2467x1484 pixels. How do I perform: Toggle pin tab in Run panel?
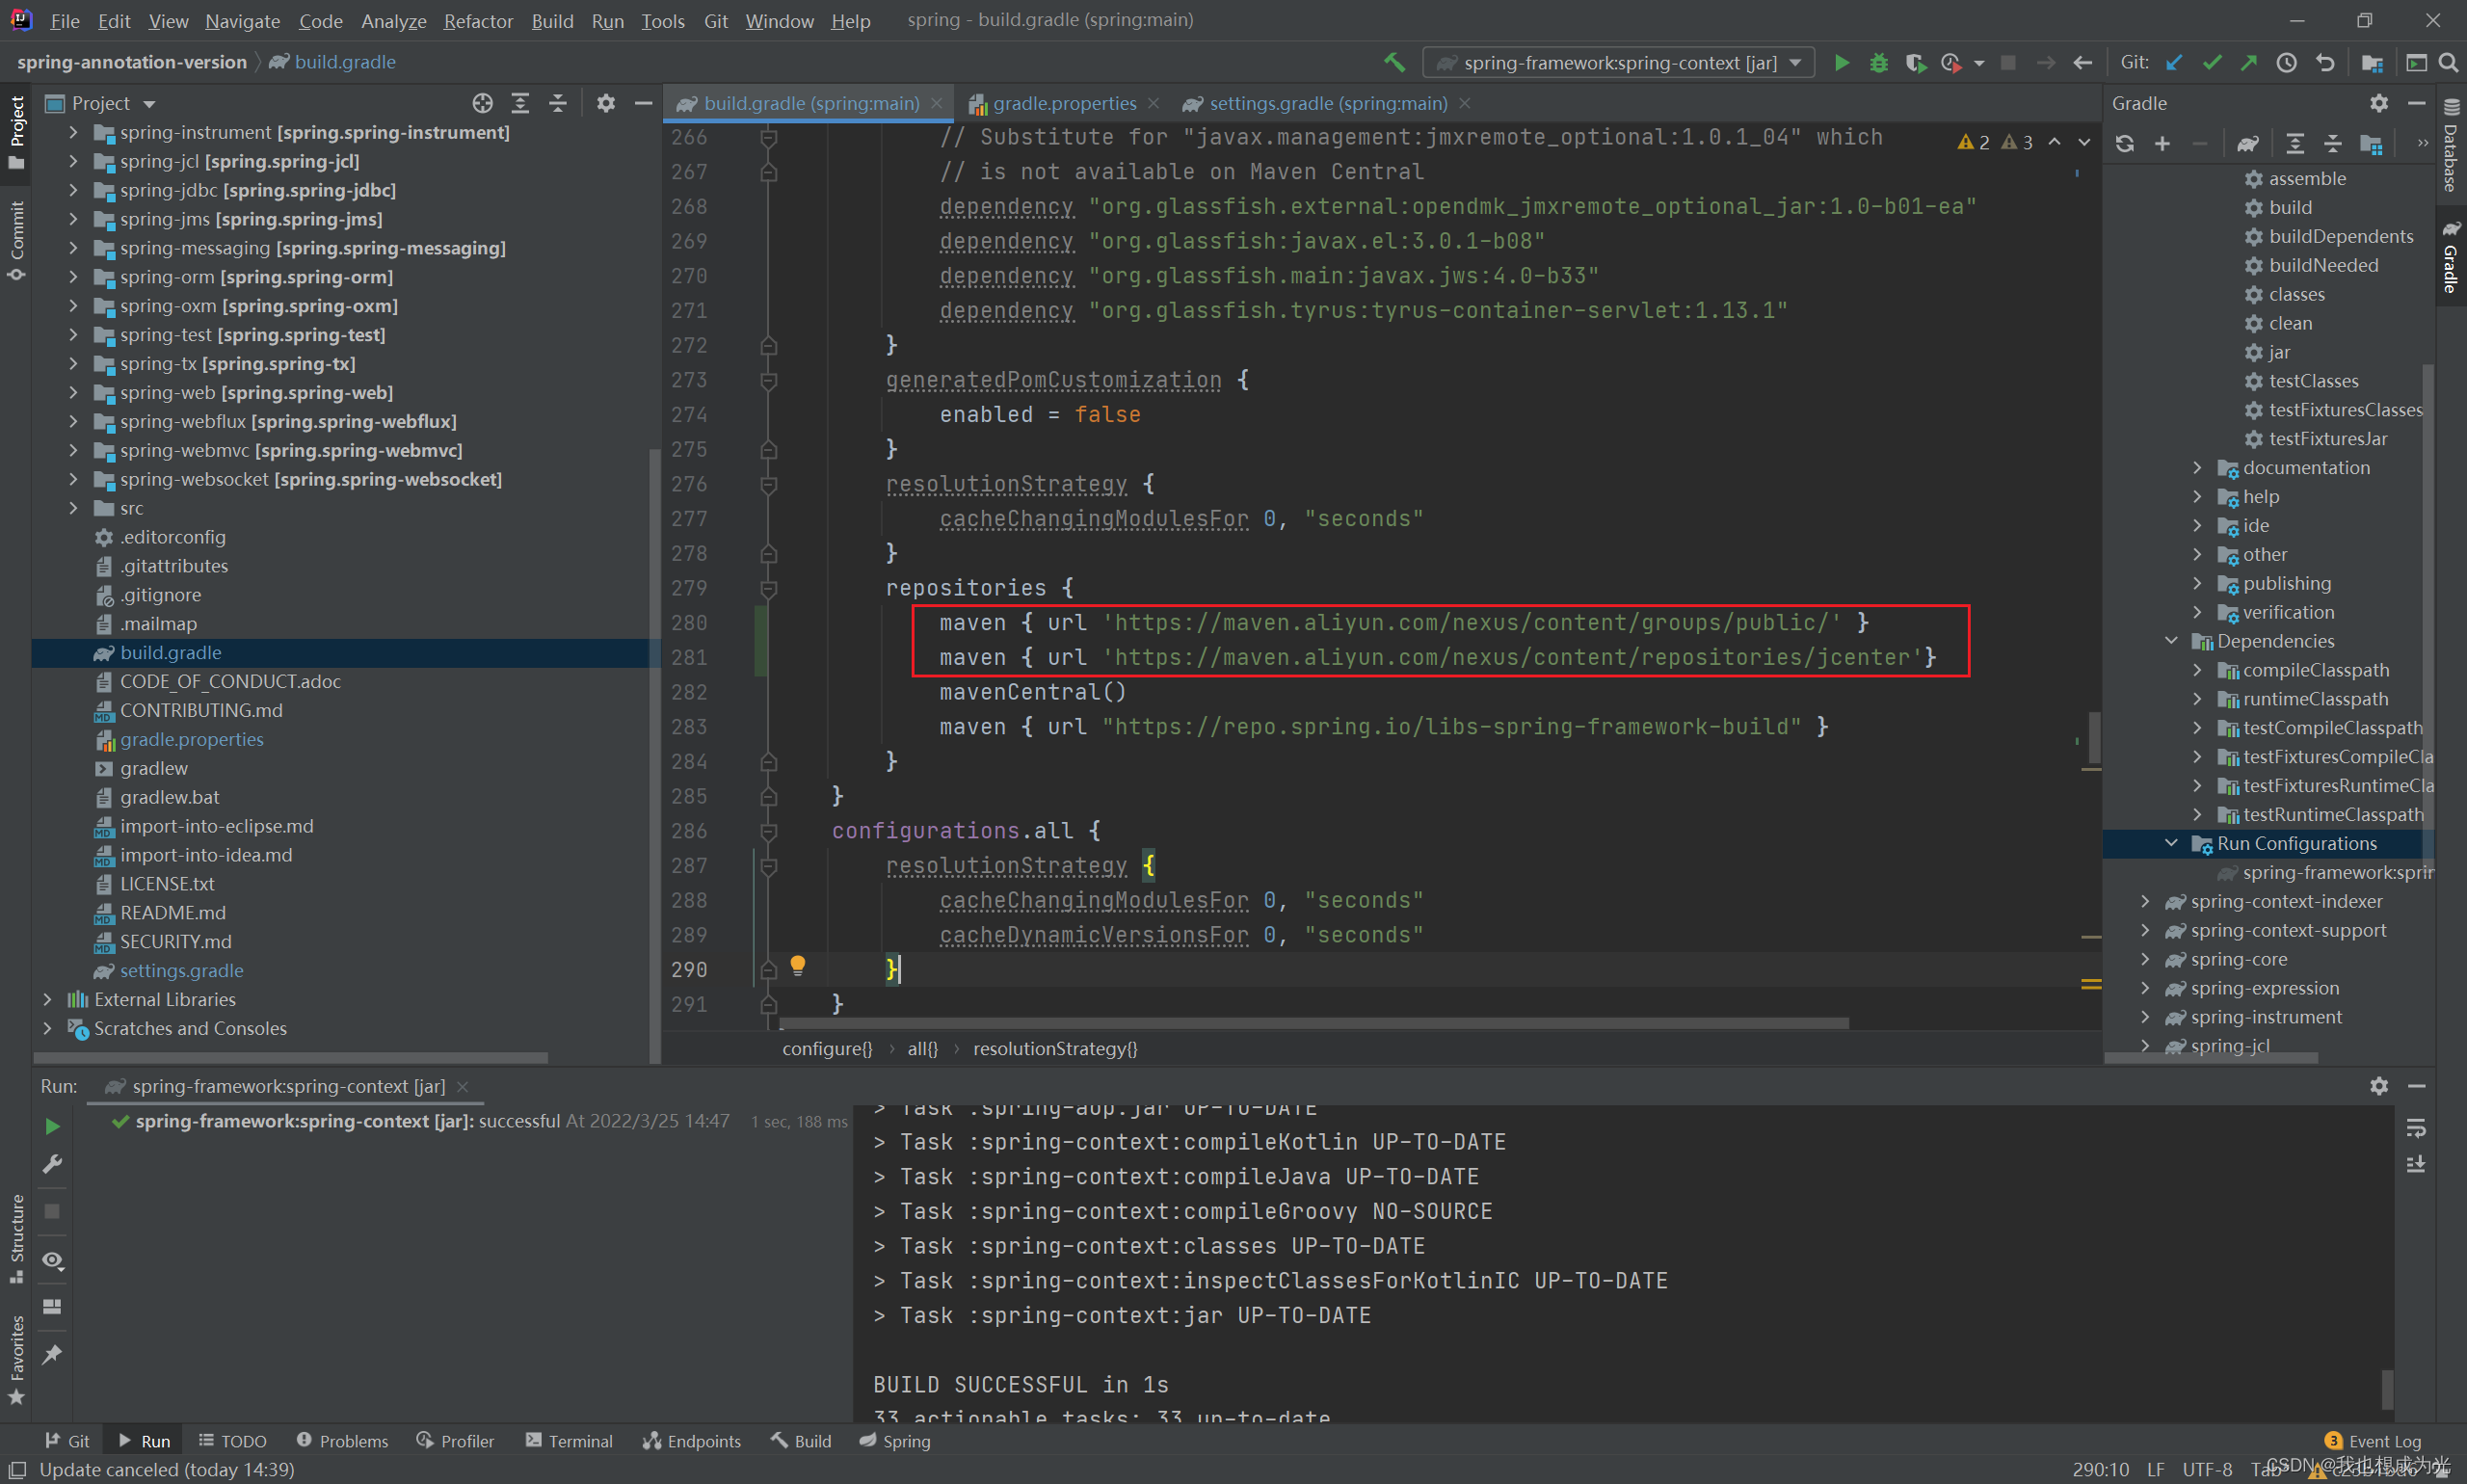(x=52, y=1354)
